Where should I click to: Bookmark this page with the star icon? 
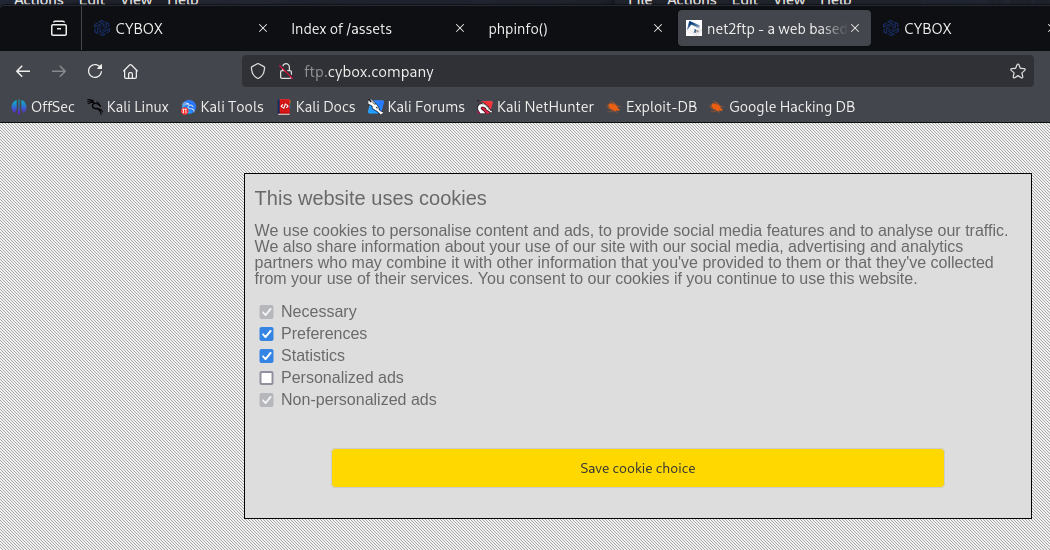coord(1017,71)
